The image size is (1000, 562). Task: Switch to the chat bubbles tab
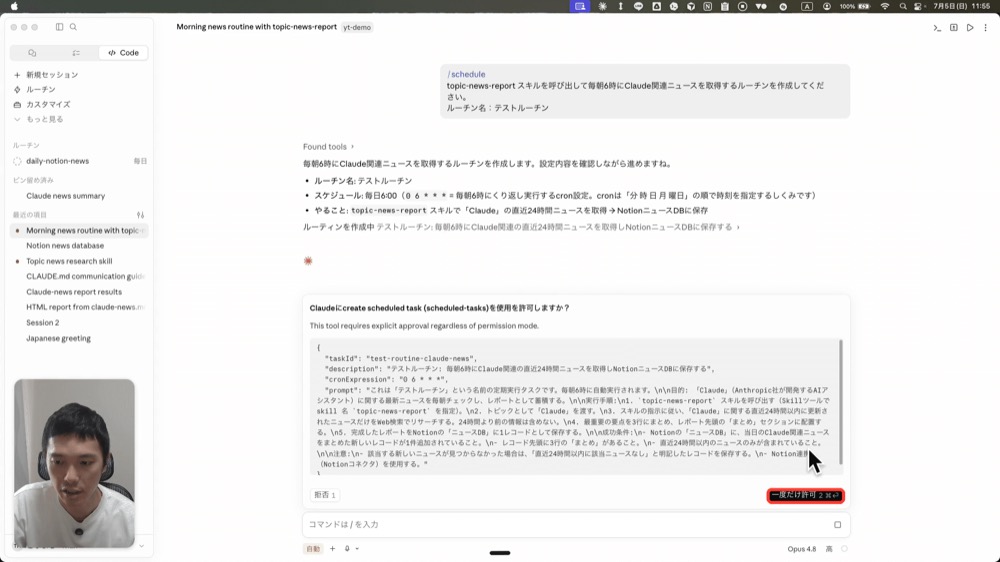point(32,53)
